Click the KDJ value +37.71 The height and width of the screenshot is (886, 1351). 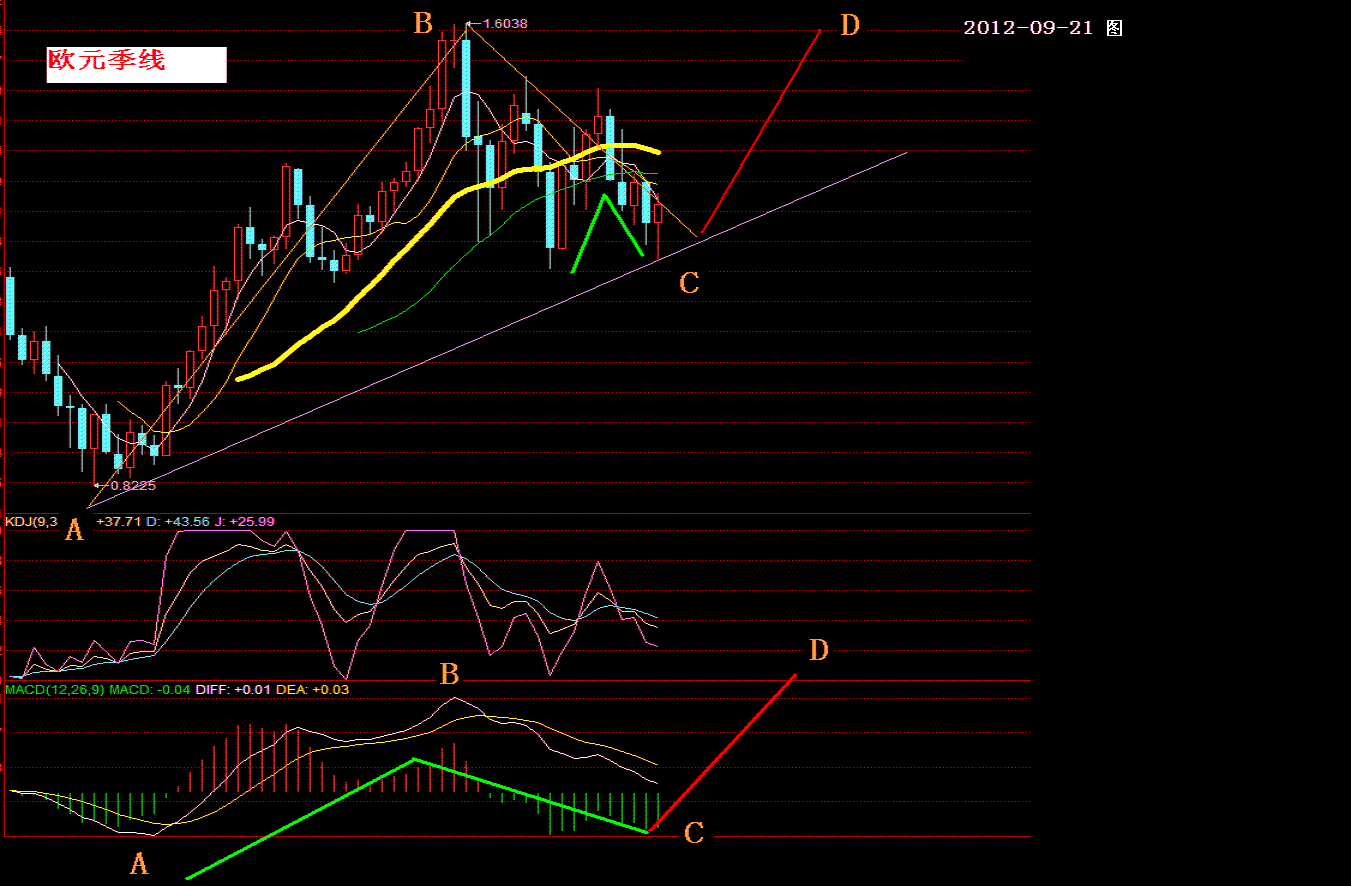[117, 521]
